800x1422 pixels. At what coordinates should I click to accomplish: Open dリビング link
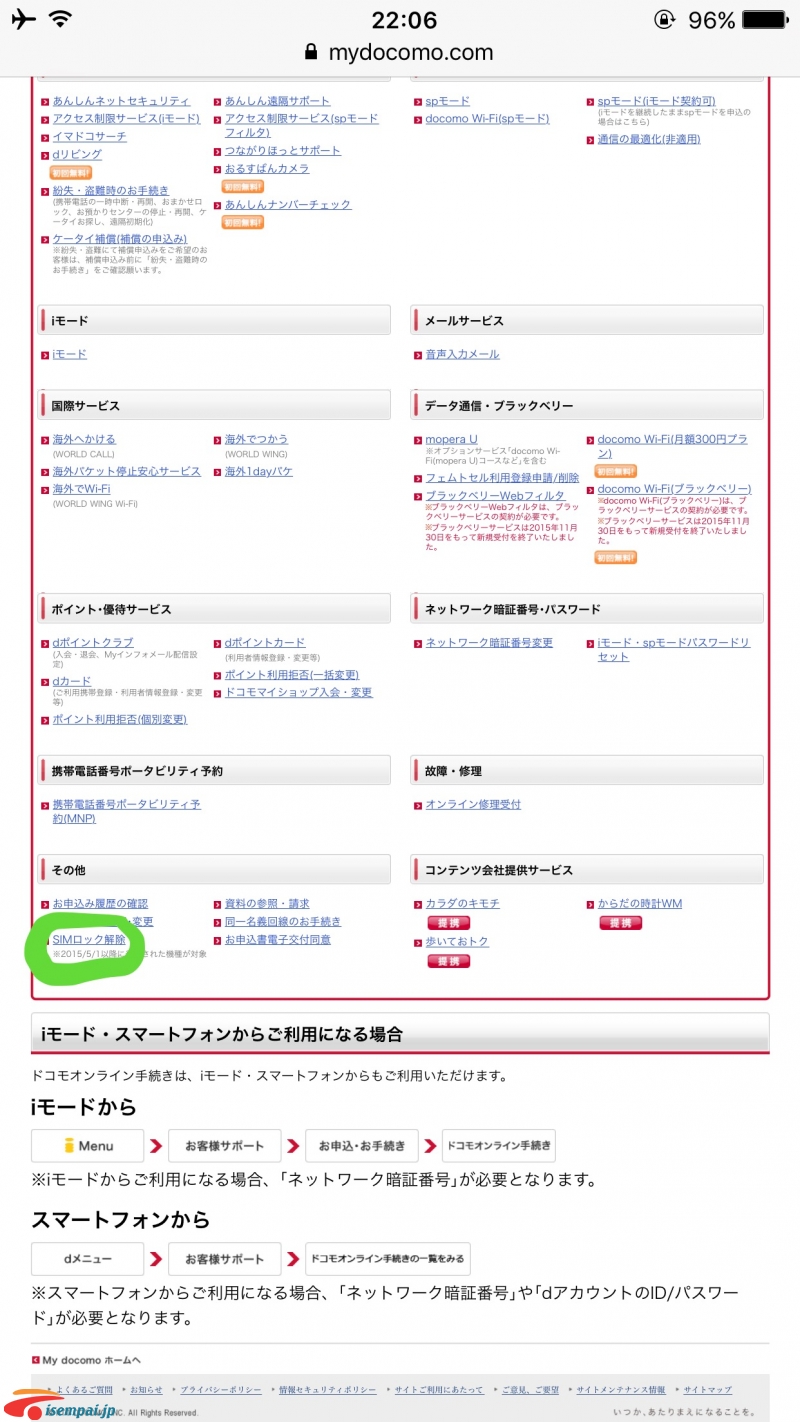77,154
